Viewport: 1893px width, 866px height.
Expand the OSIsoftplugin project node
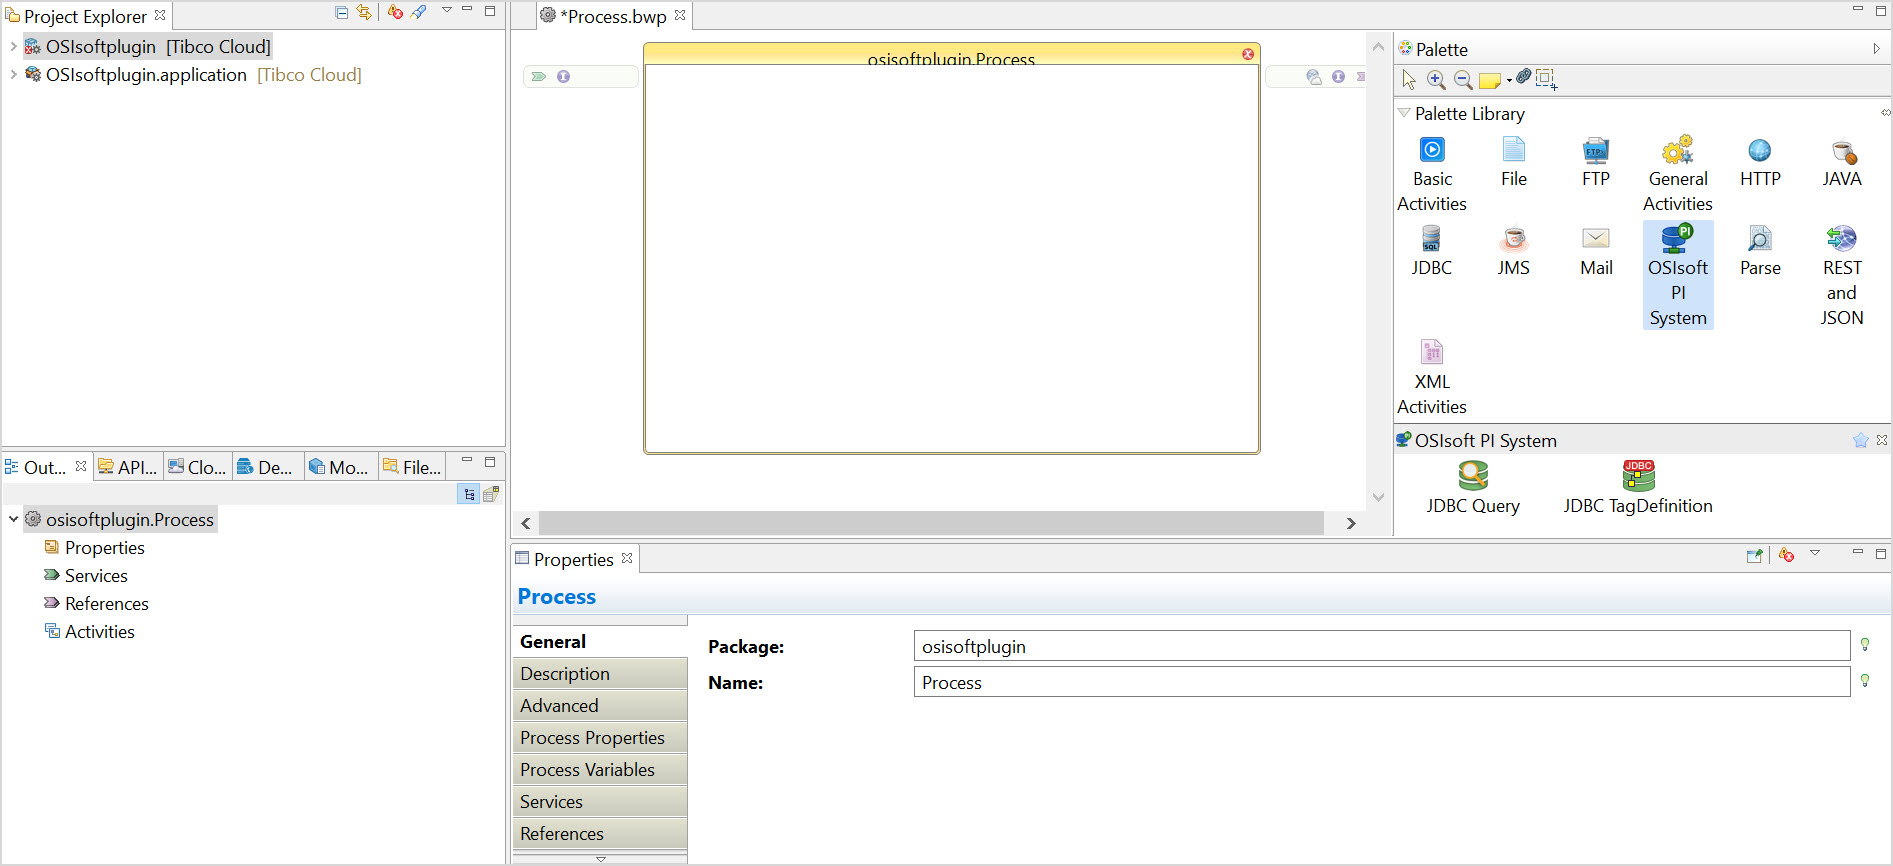pos(13,46)
